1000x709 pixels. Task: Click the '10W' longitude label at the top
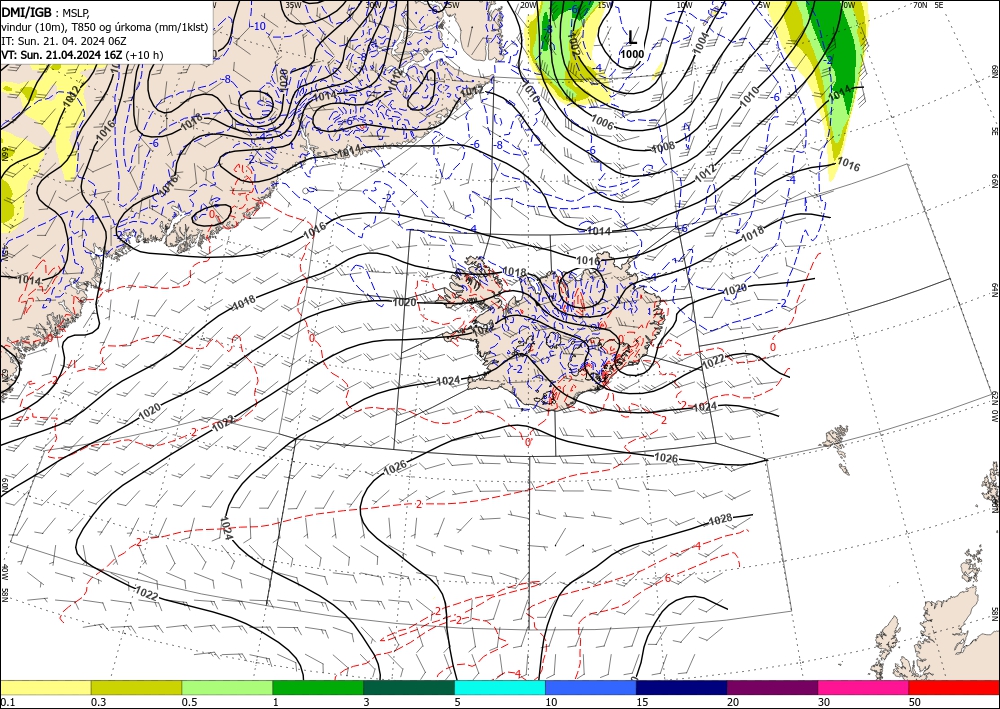tap(684, 5)
